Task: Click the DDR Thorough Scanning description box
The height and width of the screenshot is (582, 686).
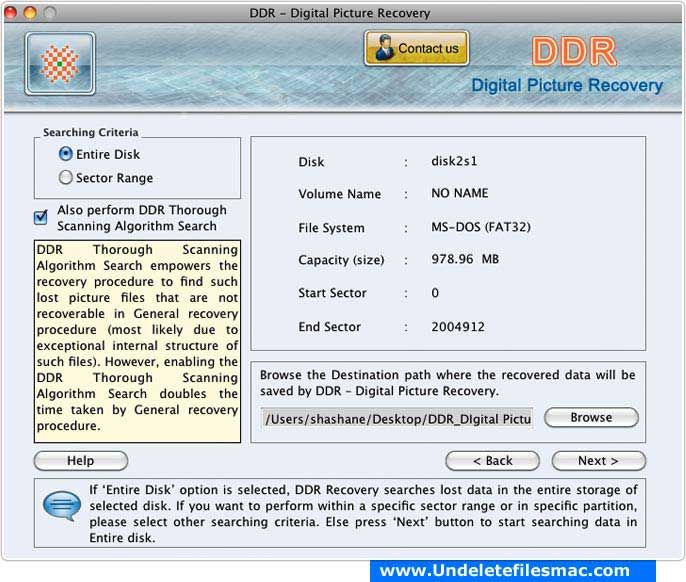Action: coord(137,341)
